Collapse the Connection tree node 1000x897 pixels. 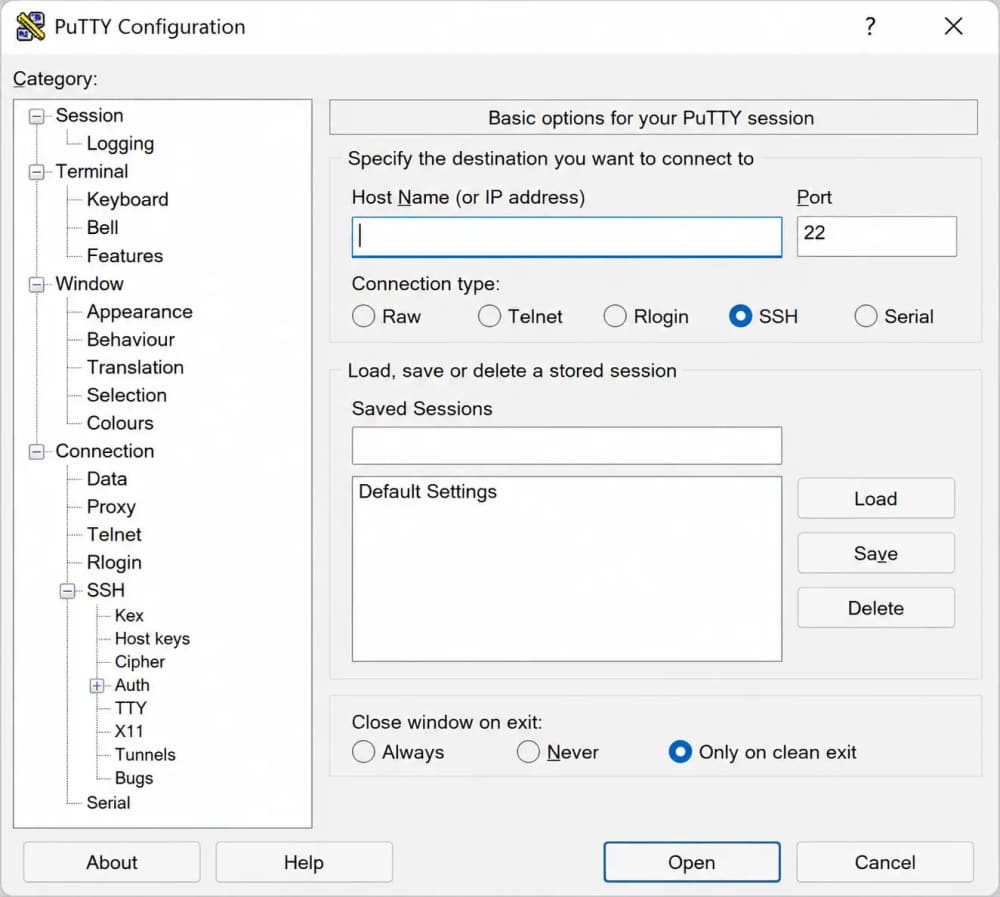coord(36,452)
